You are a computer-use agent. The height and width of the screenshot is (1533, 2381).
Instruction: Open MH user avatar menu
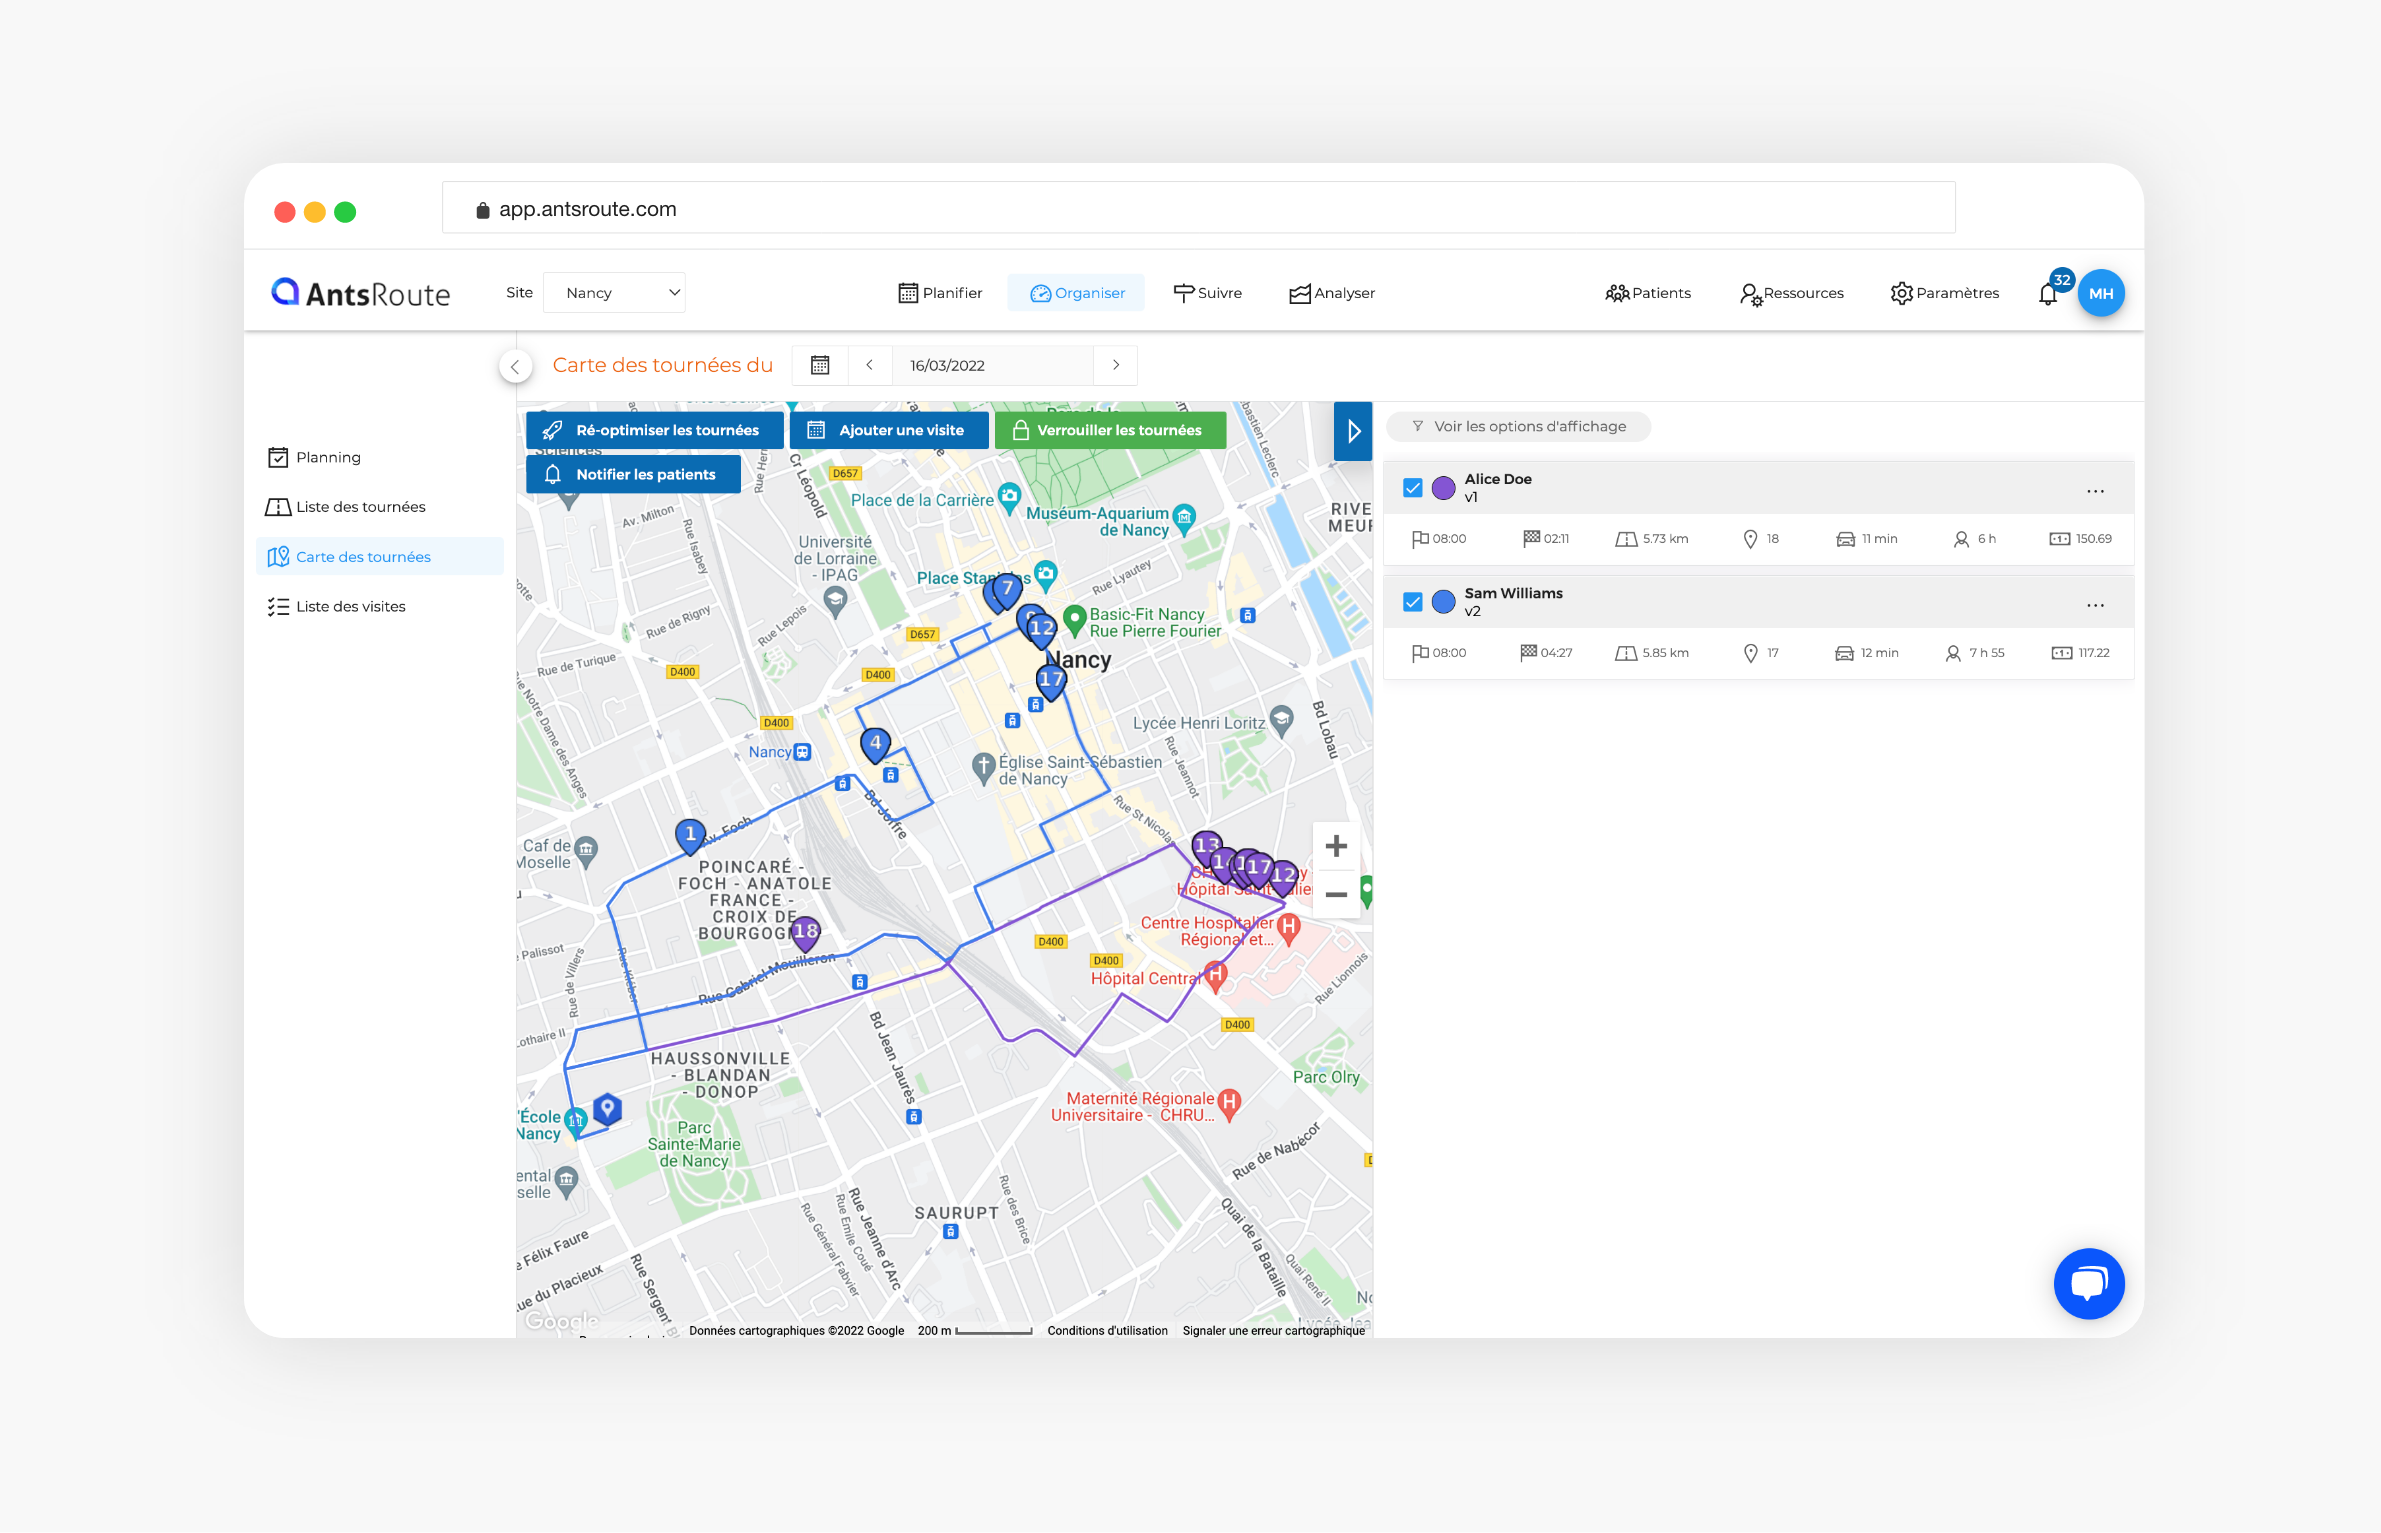(x=2101, y=293)
